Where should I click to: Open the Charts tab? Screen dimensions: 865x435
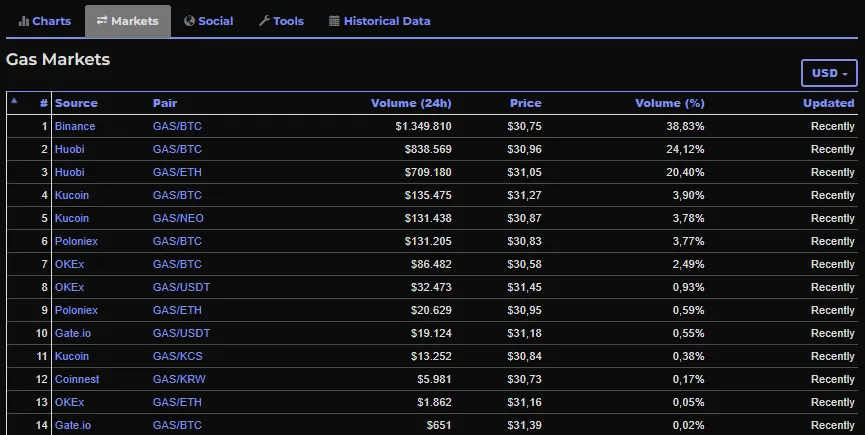click(x=45, y=21)
